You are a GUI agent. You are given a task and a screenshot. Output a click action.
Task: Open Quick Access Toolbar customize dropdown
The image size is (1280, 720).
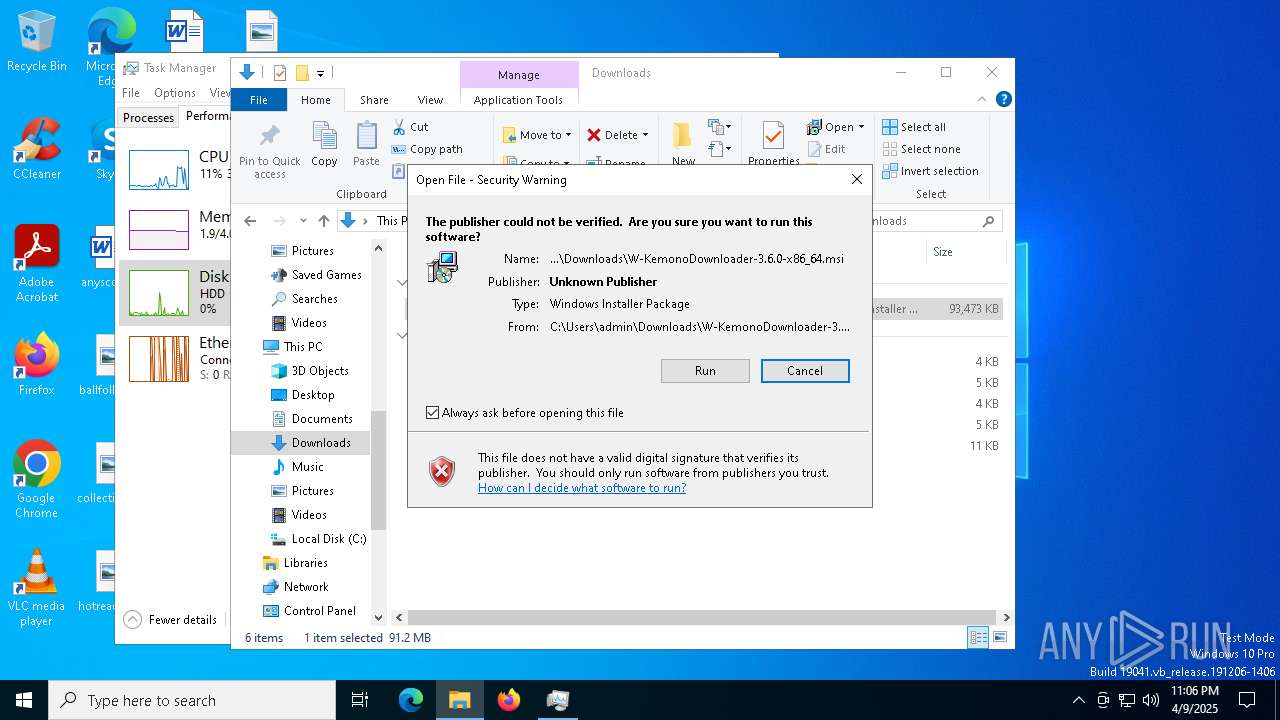point(321,73)
